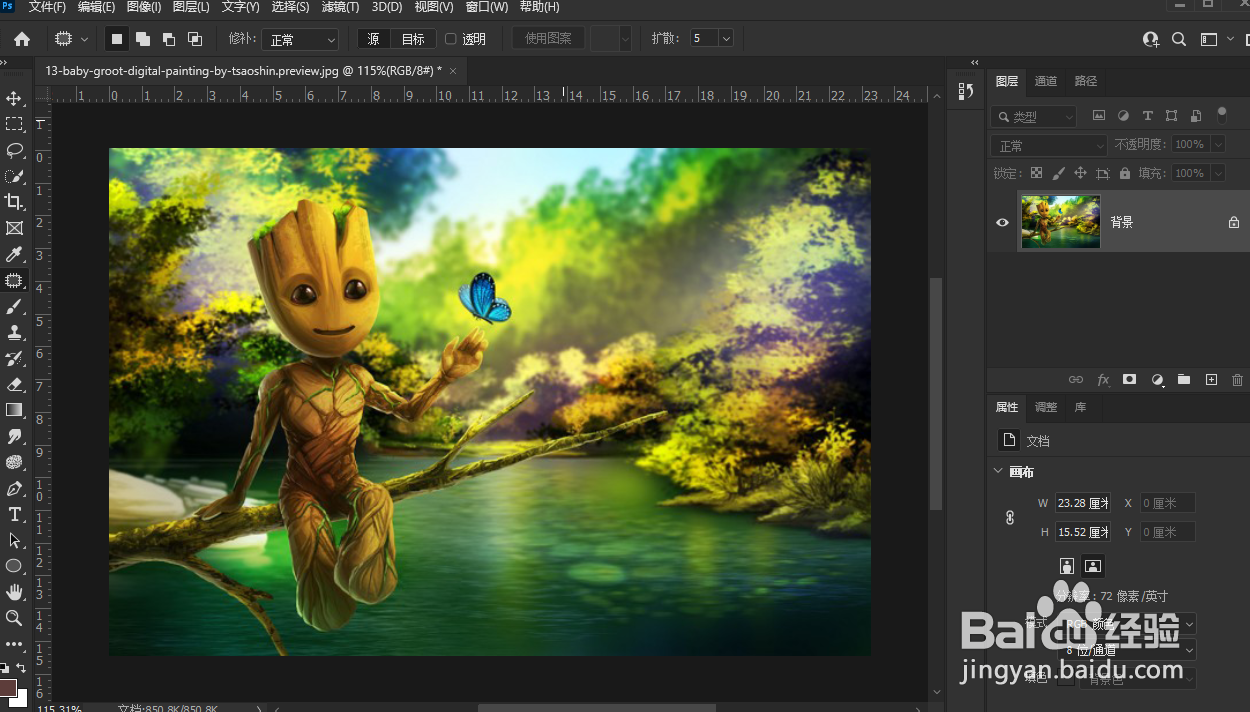Select the Path Selection tool
The image size is (1250, 712).
click(14, 540)
